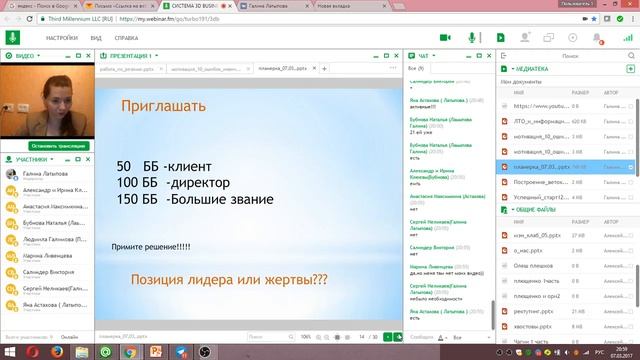Check the box for https://www.youtu... file
Image resolution: width=640 pixels, height=360 pixels.
click(x=631, y=106)
